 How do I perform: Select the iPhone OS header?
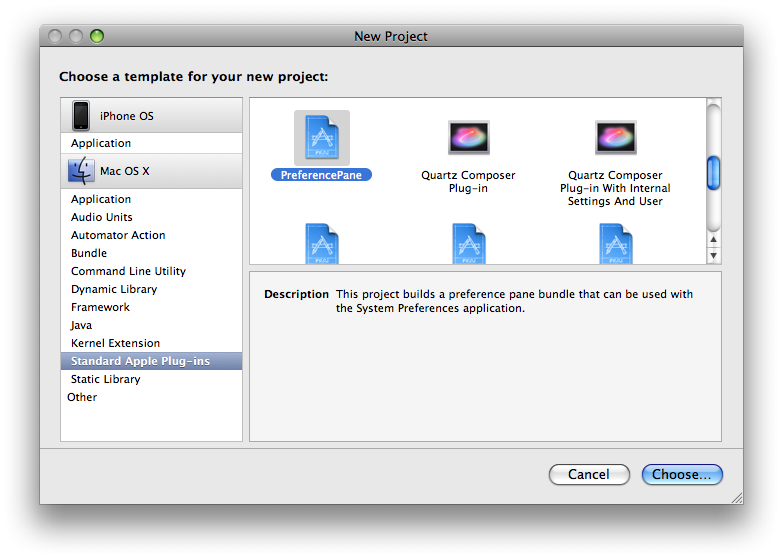[151, 115]
